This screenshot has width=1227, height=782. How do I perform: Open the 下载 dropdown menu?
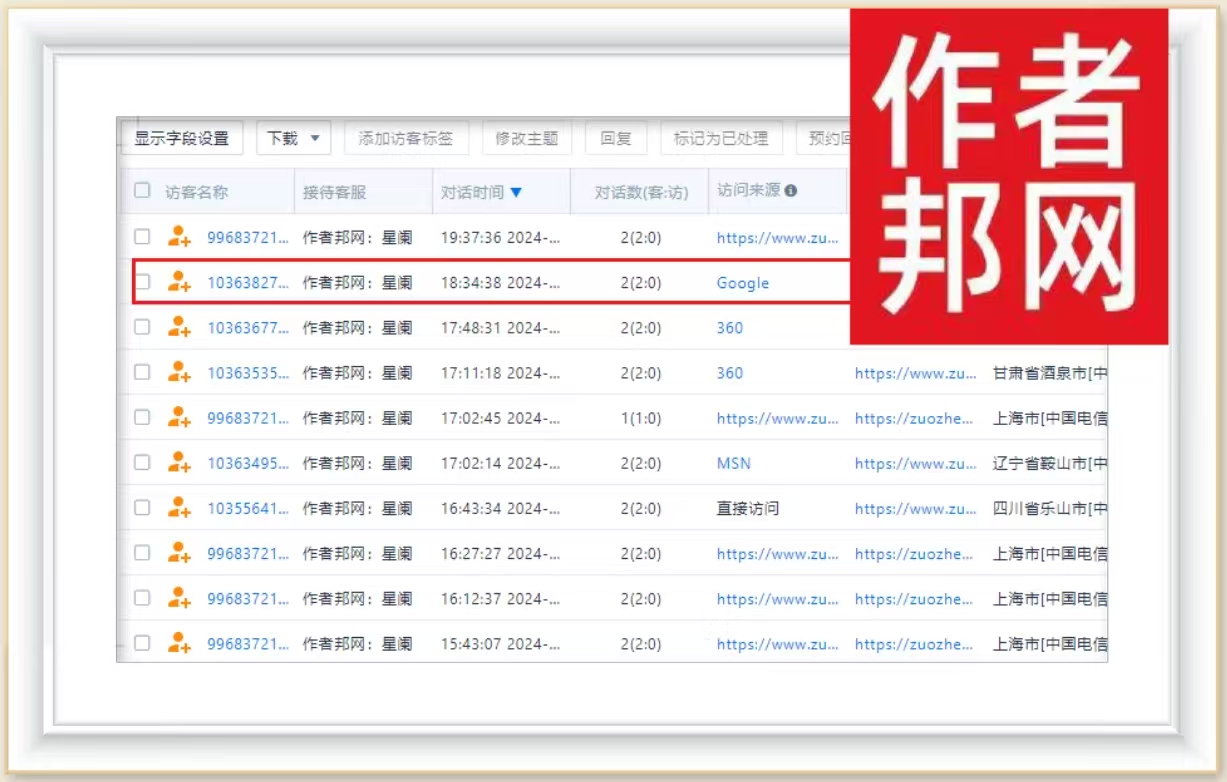(293, 138)
